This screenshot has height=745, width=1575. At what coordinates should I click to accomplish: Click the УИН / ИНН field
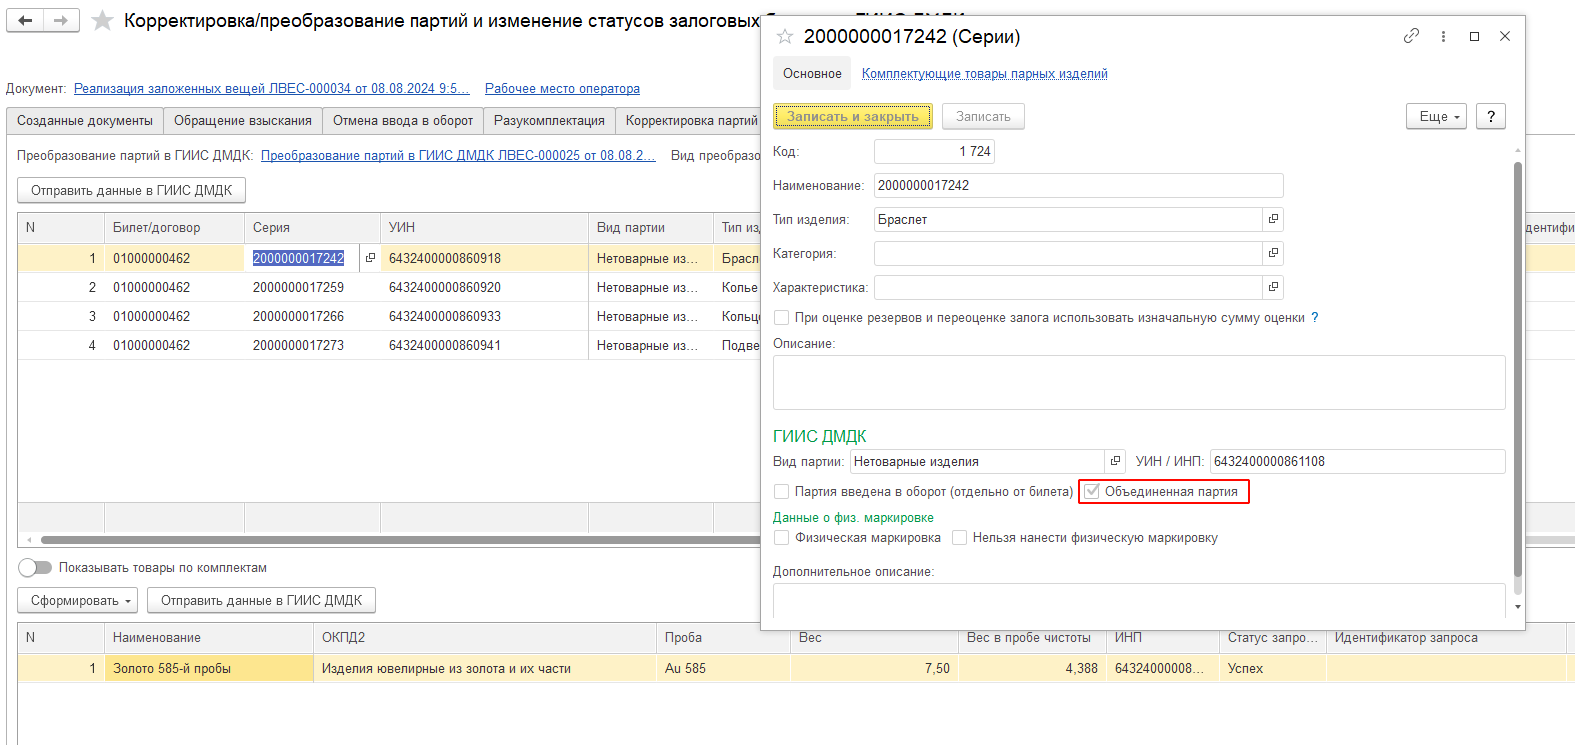tap(1357, 461)
